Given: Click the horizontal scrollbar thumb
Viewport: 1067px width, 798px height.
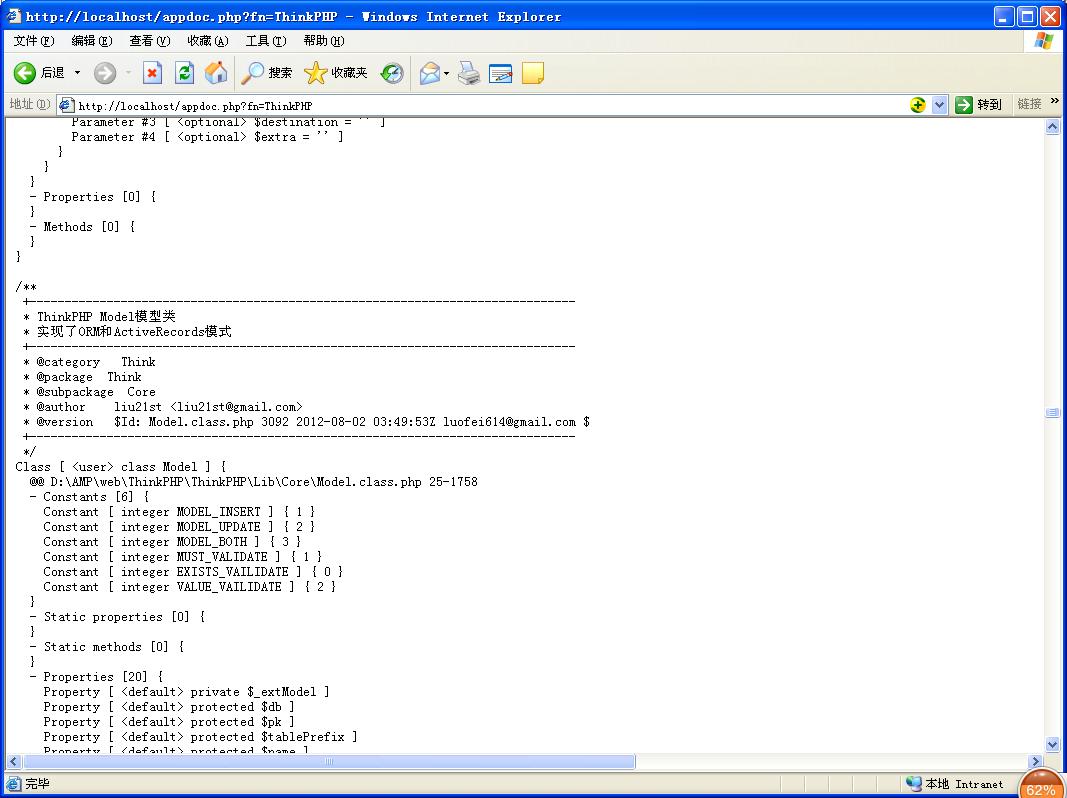Looking at the screenshot, I should [x=329, y=761].
